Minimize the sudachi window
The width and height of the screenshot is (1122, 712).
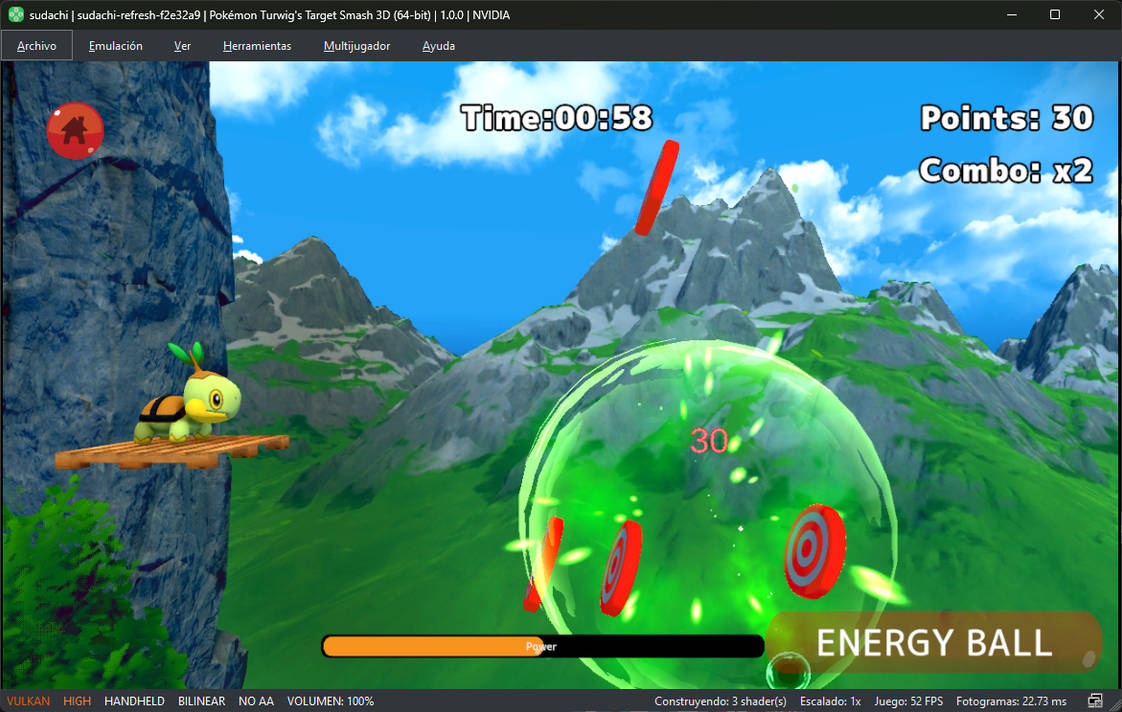(1012, 15)
